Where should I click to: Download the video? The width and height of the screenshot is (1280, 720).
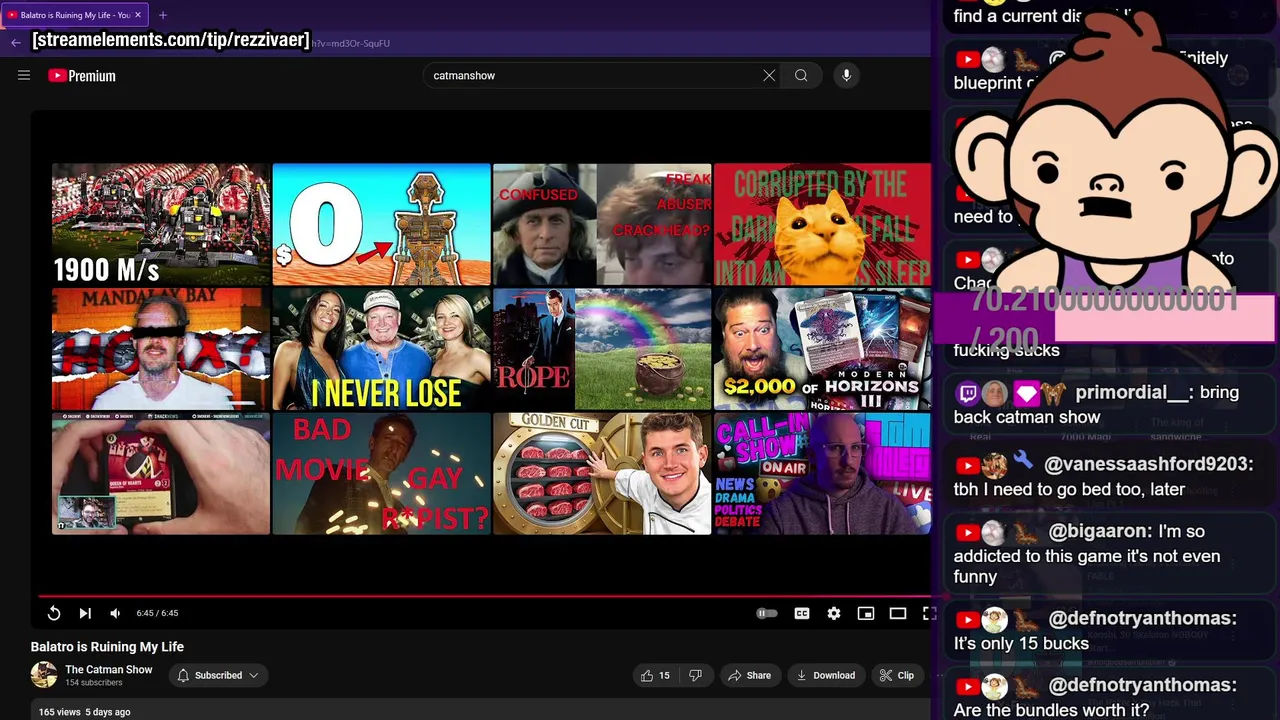pos(825,675)
